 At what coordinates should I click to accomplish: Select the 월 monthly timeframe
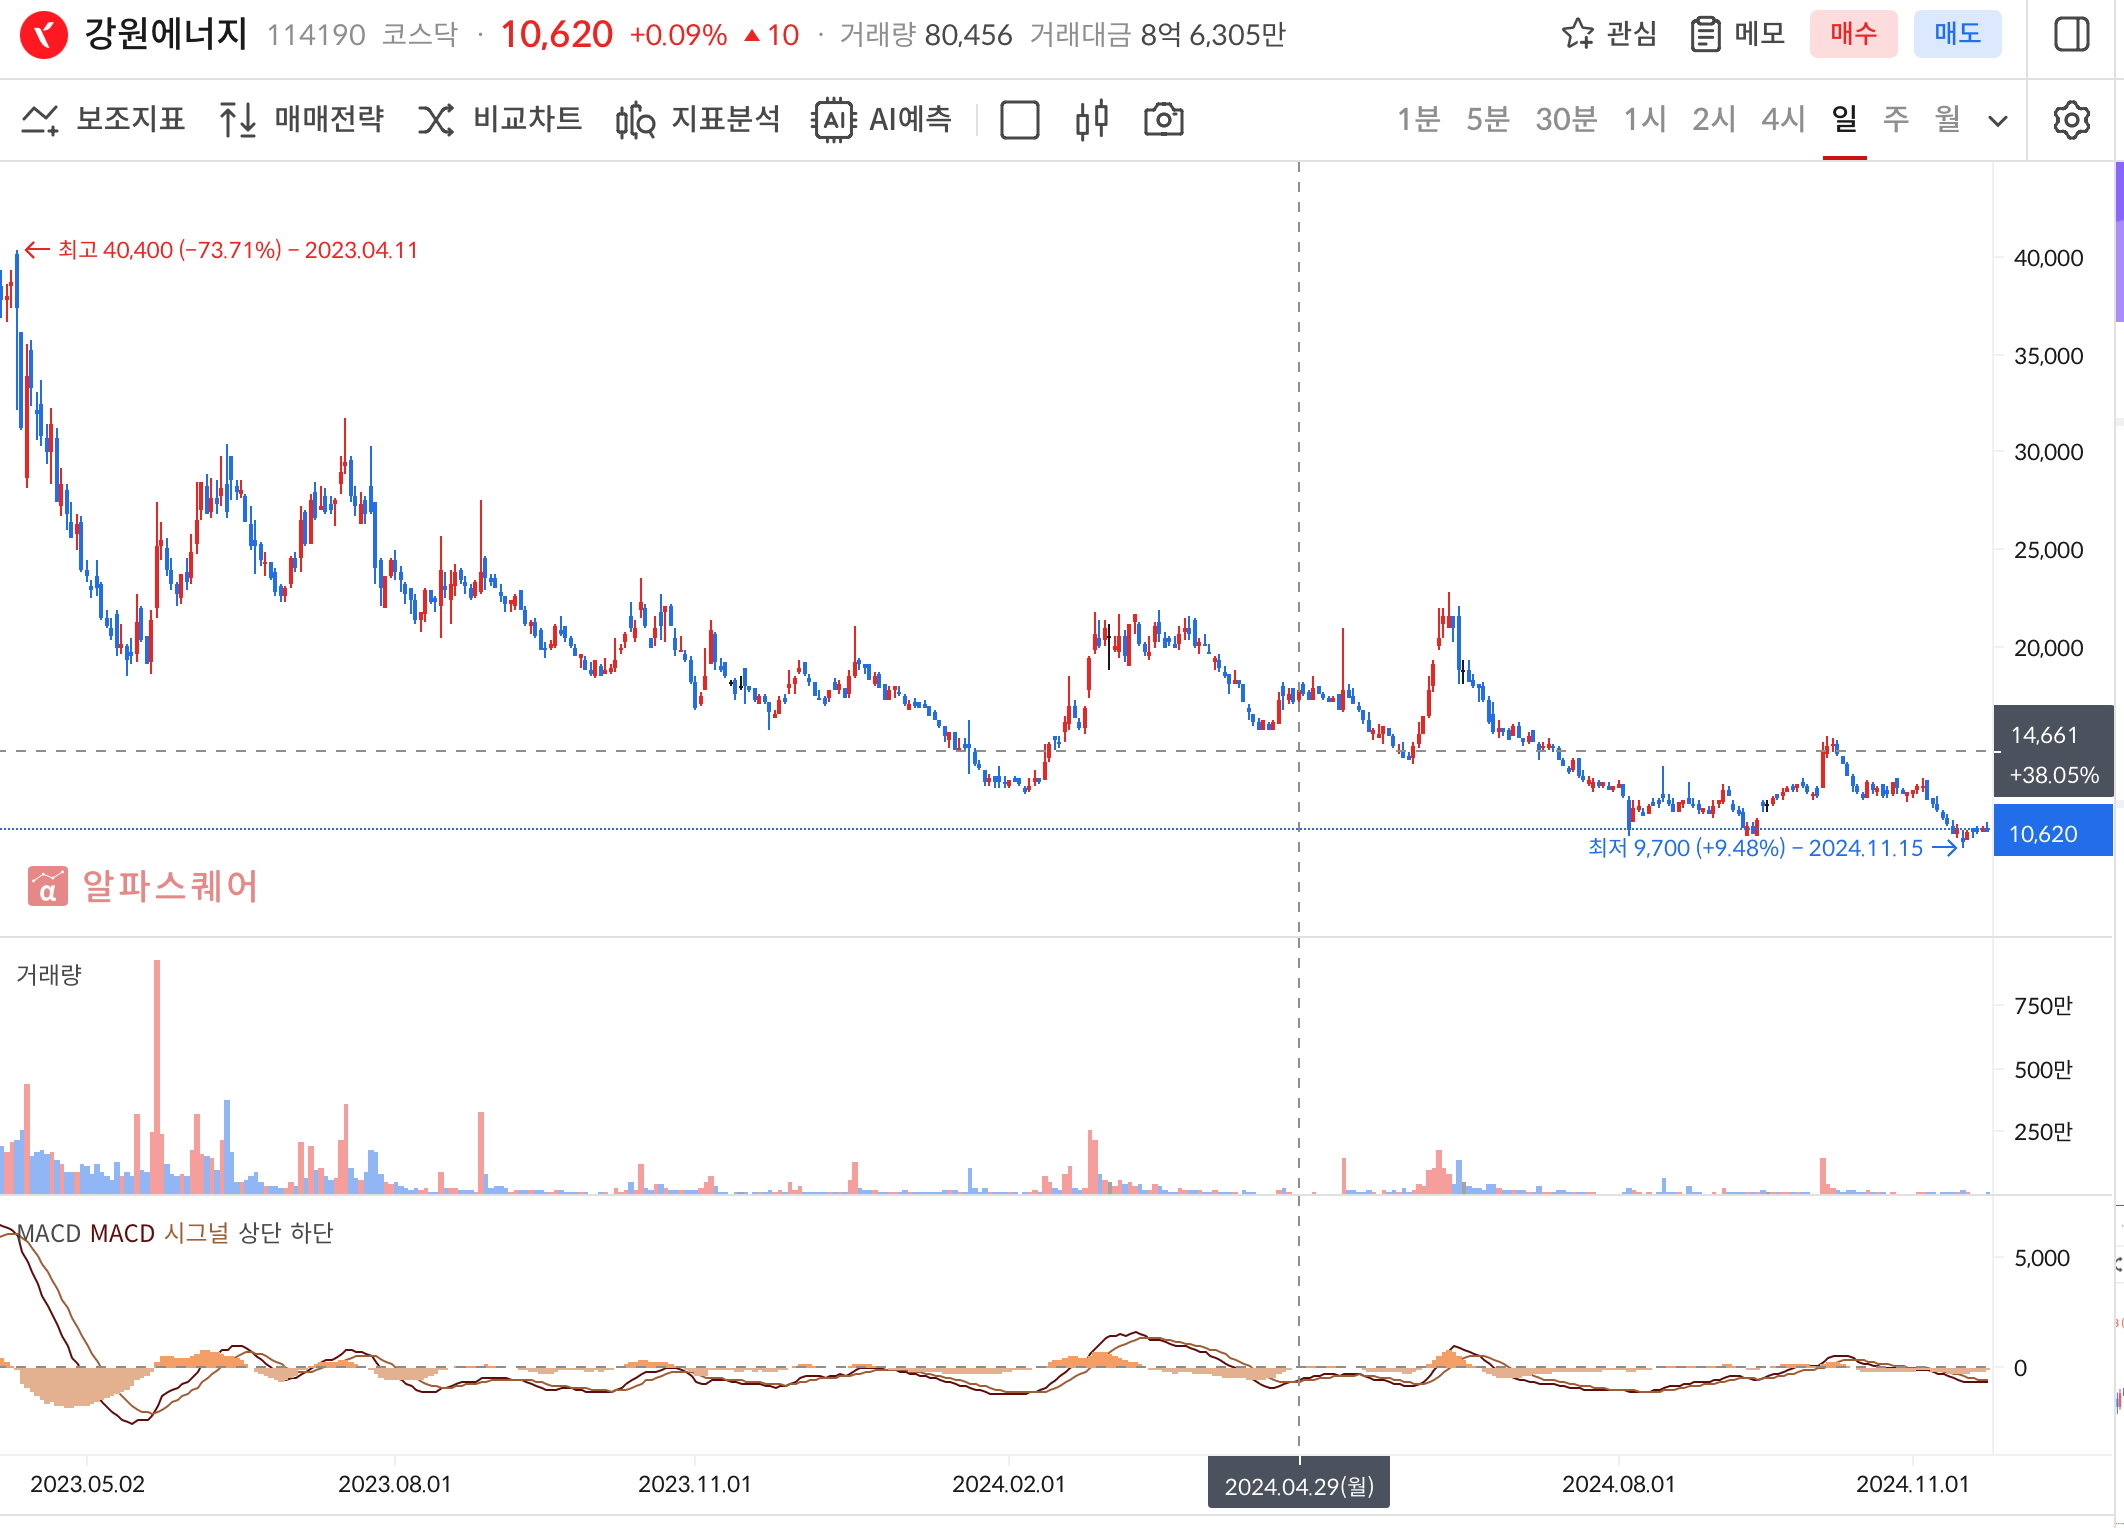pyautogui.click(x=1947, y=120)
